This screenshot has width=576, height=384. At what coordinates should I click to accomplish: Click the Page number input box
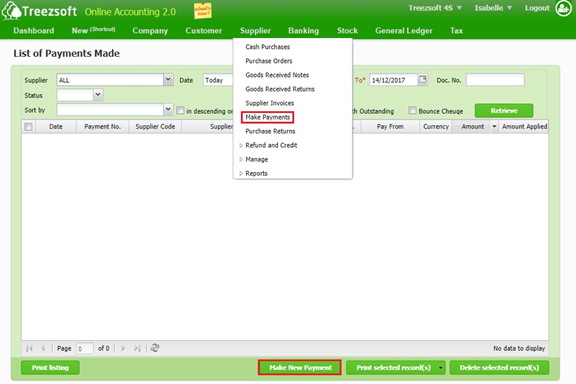(x=84, y=348)
